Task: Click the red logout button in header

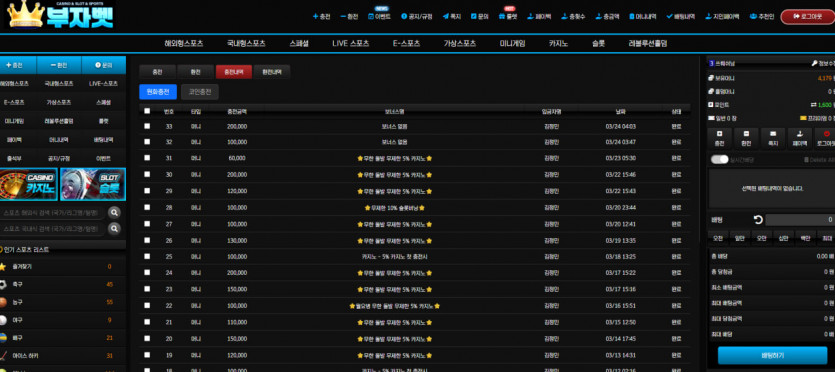Action: pos(807,16)
